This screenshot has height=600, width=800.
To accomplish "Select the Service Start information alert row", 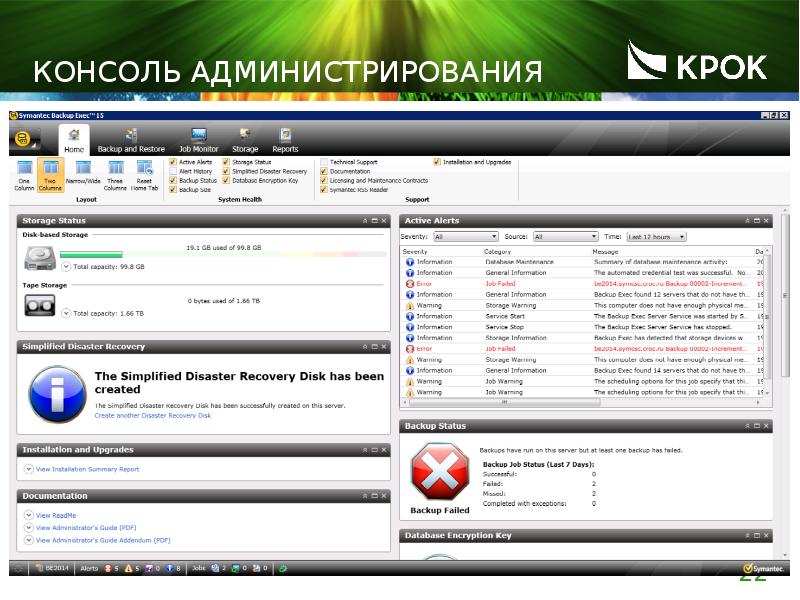I will 583,316.
